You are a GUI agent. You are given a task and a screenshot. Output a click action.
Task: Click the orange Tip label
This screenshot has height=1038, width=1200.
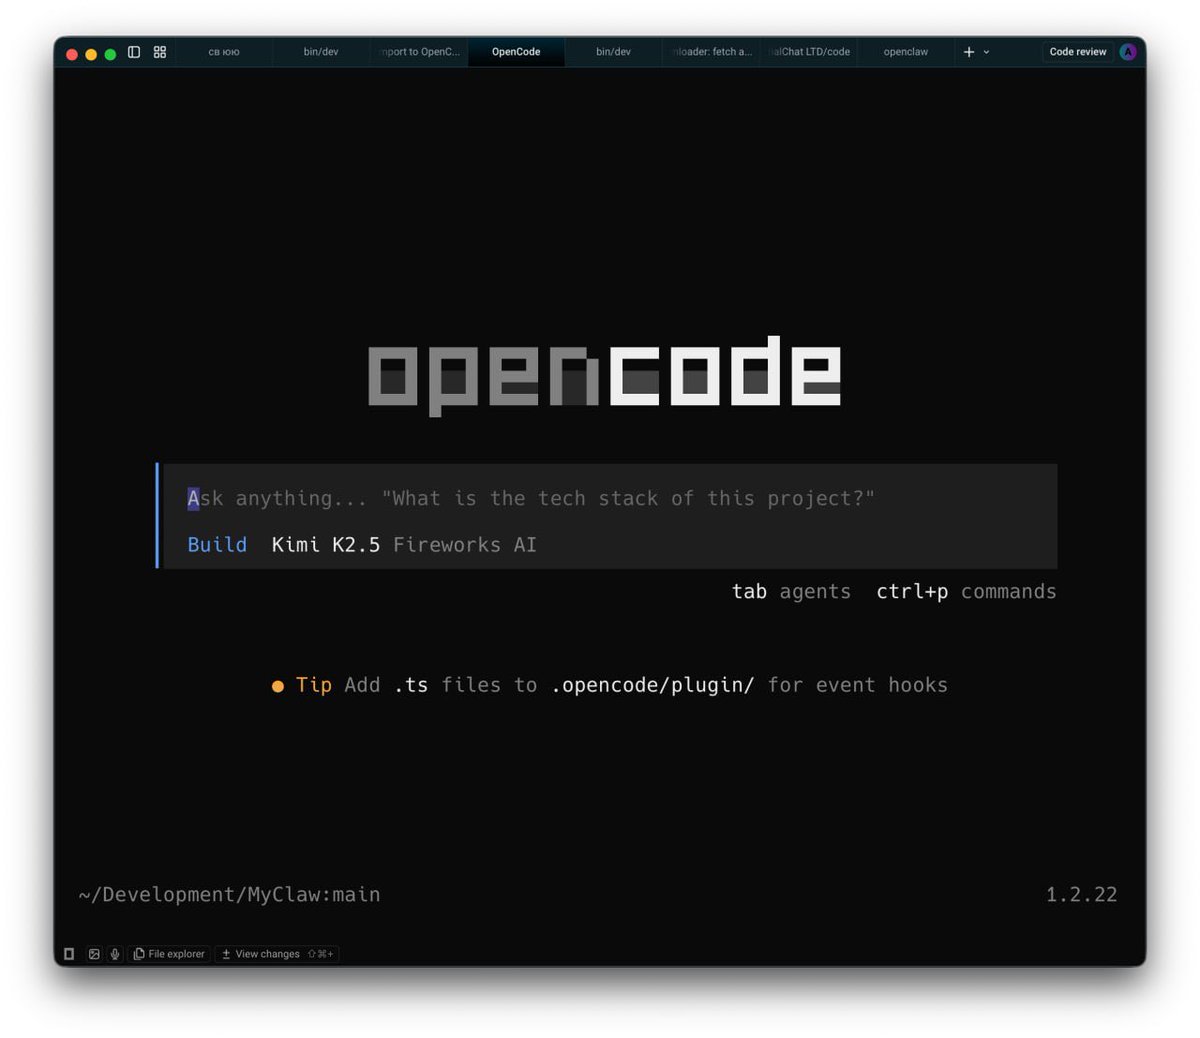(313, 685)
